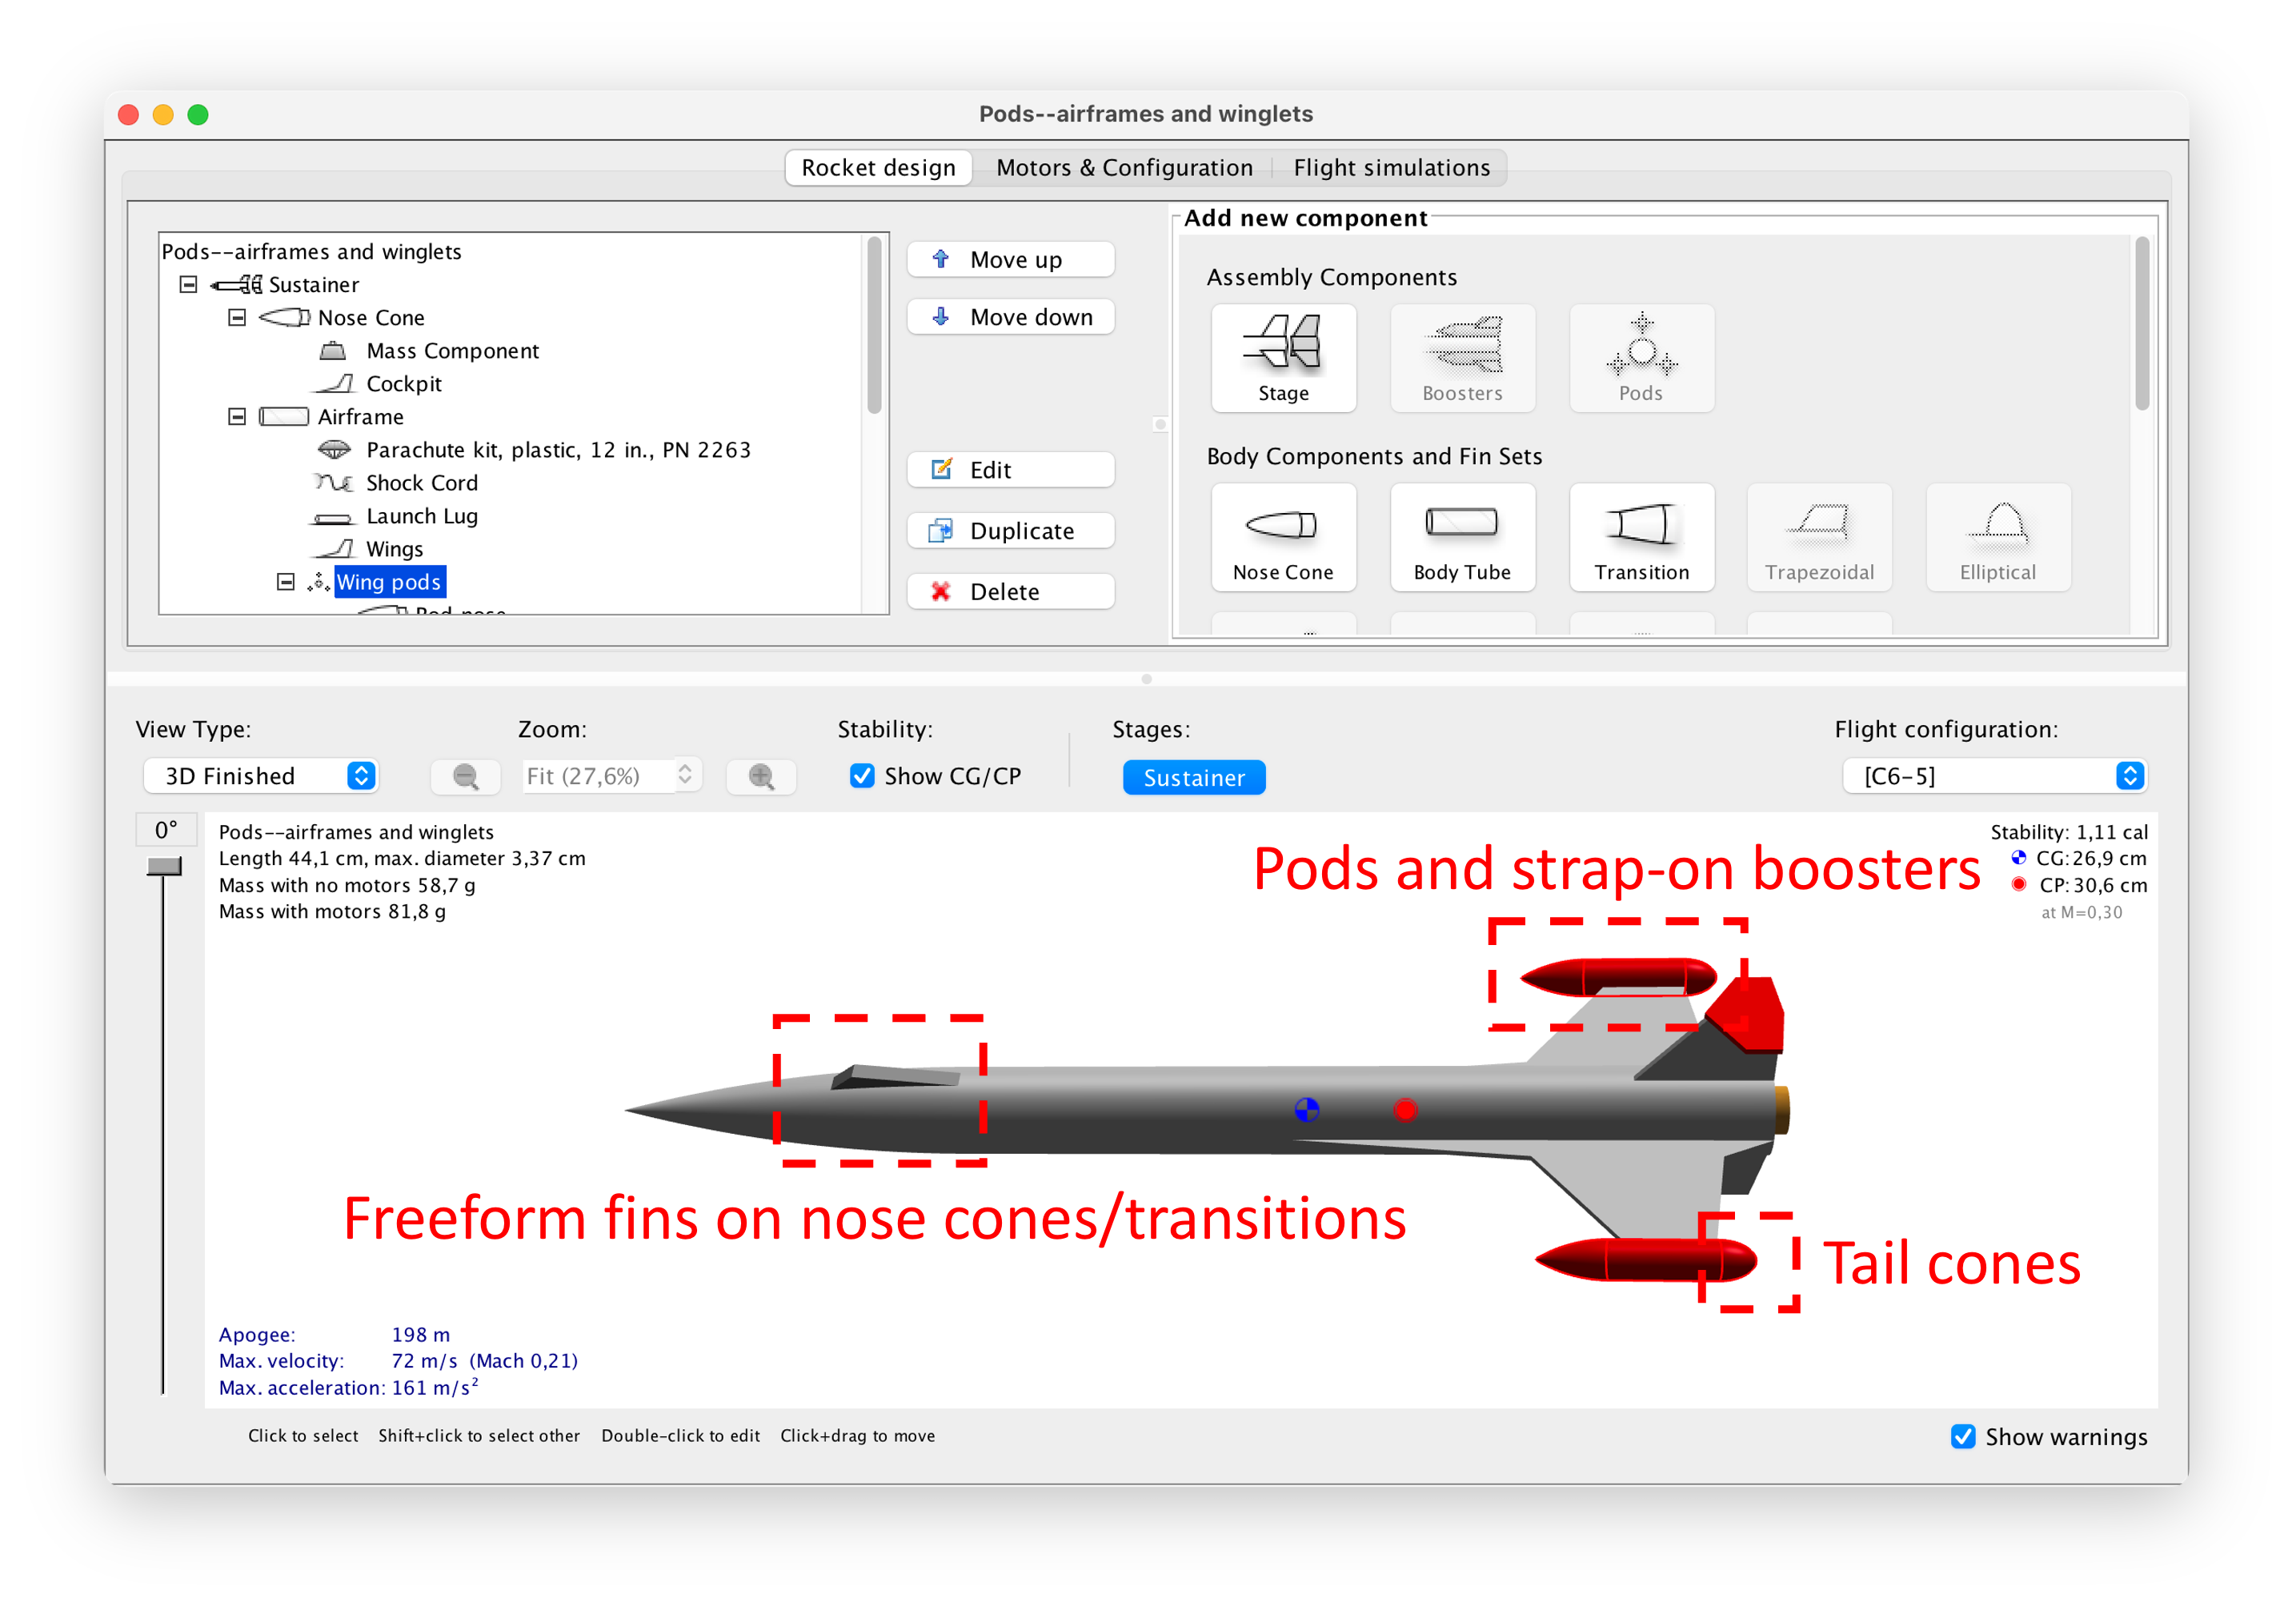Image resolution: width=2296 pixels, height=1606 pixels.
Task: Toggle the Show CG/CP checkbox
Action: [861, 776]
